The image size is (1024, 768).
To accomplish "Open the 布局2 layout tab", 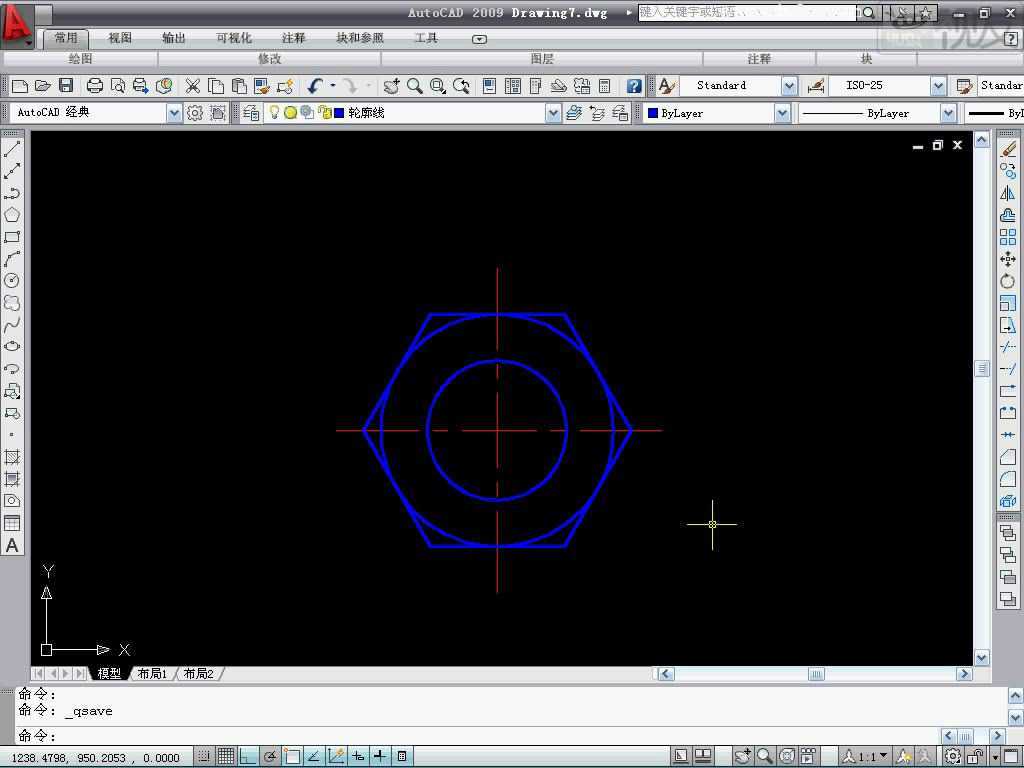I will [x=199, y=673].
